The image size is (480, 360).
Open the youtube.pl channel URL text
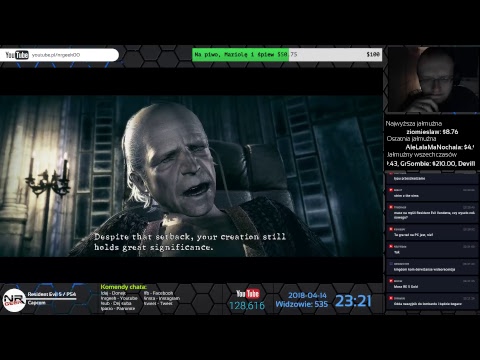(56, 55)
